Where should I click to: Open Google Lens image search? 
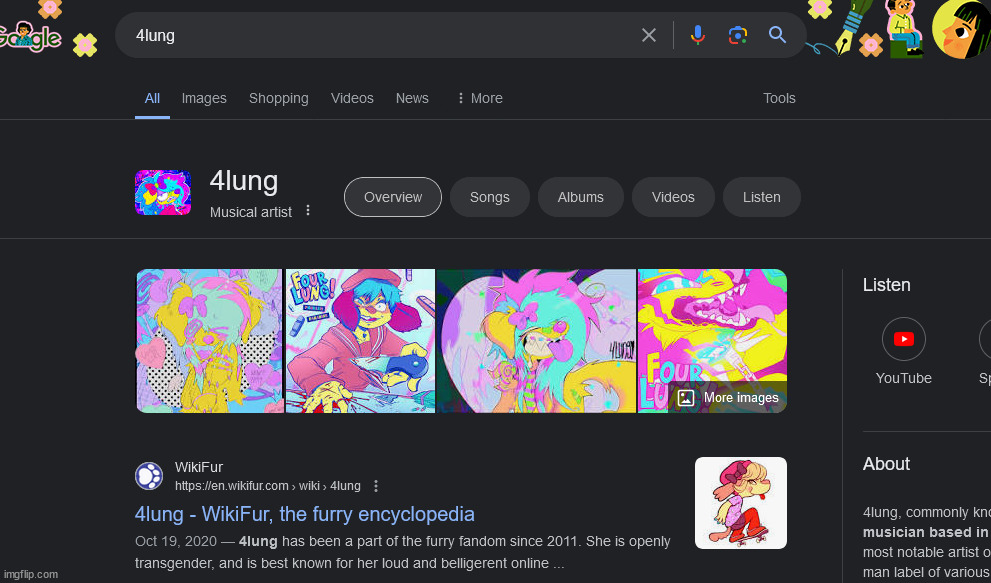coord(738,36)
